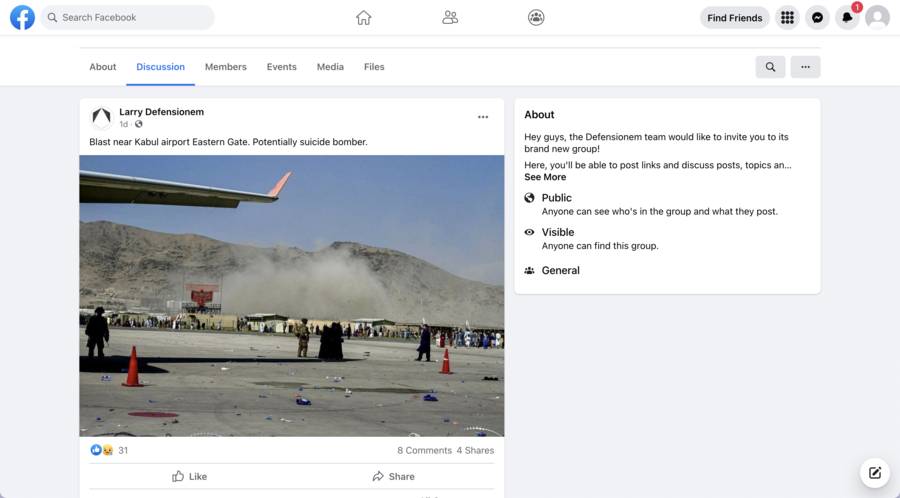Like the Kabul airport blast post
Viewport: 900px width, 498px height.
click(x=189, y=476)
